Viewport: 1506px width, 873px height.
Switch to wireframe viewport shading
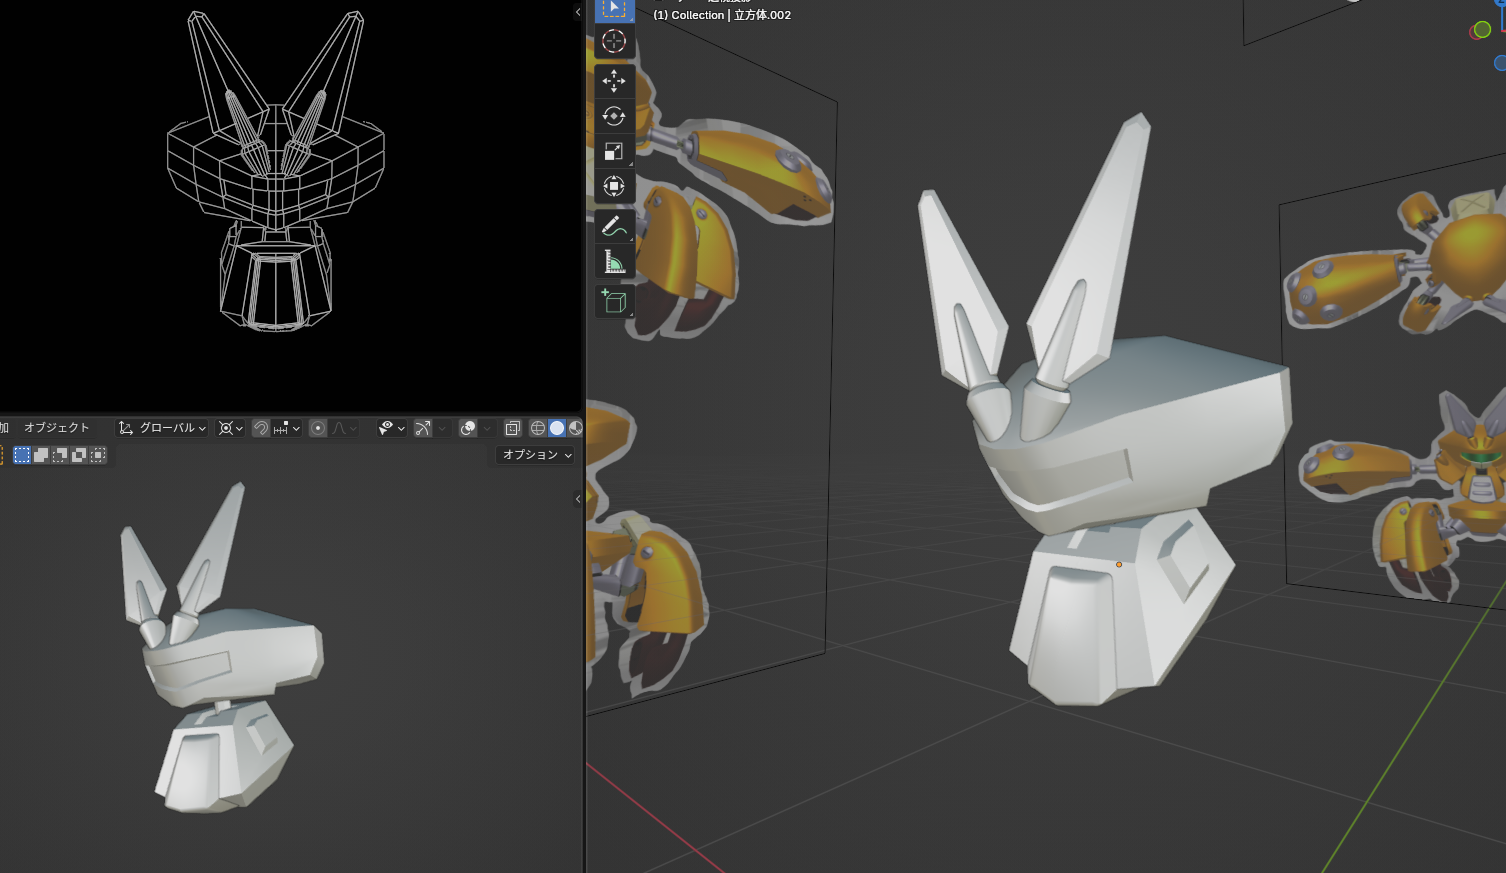point(538,428)
